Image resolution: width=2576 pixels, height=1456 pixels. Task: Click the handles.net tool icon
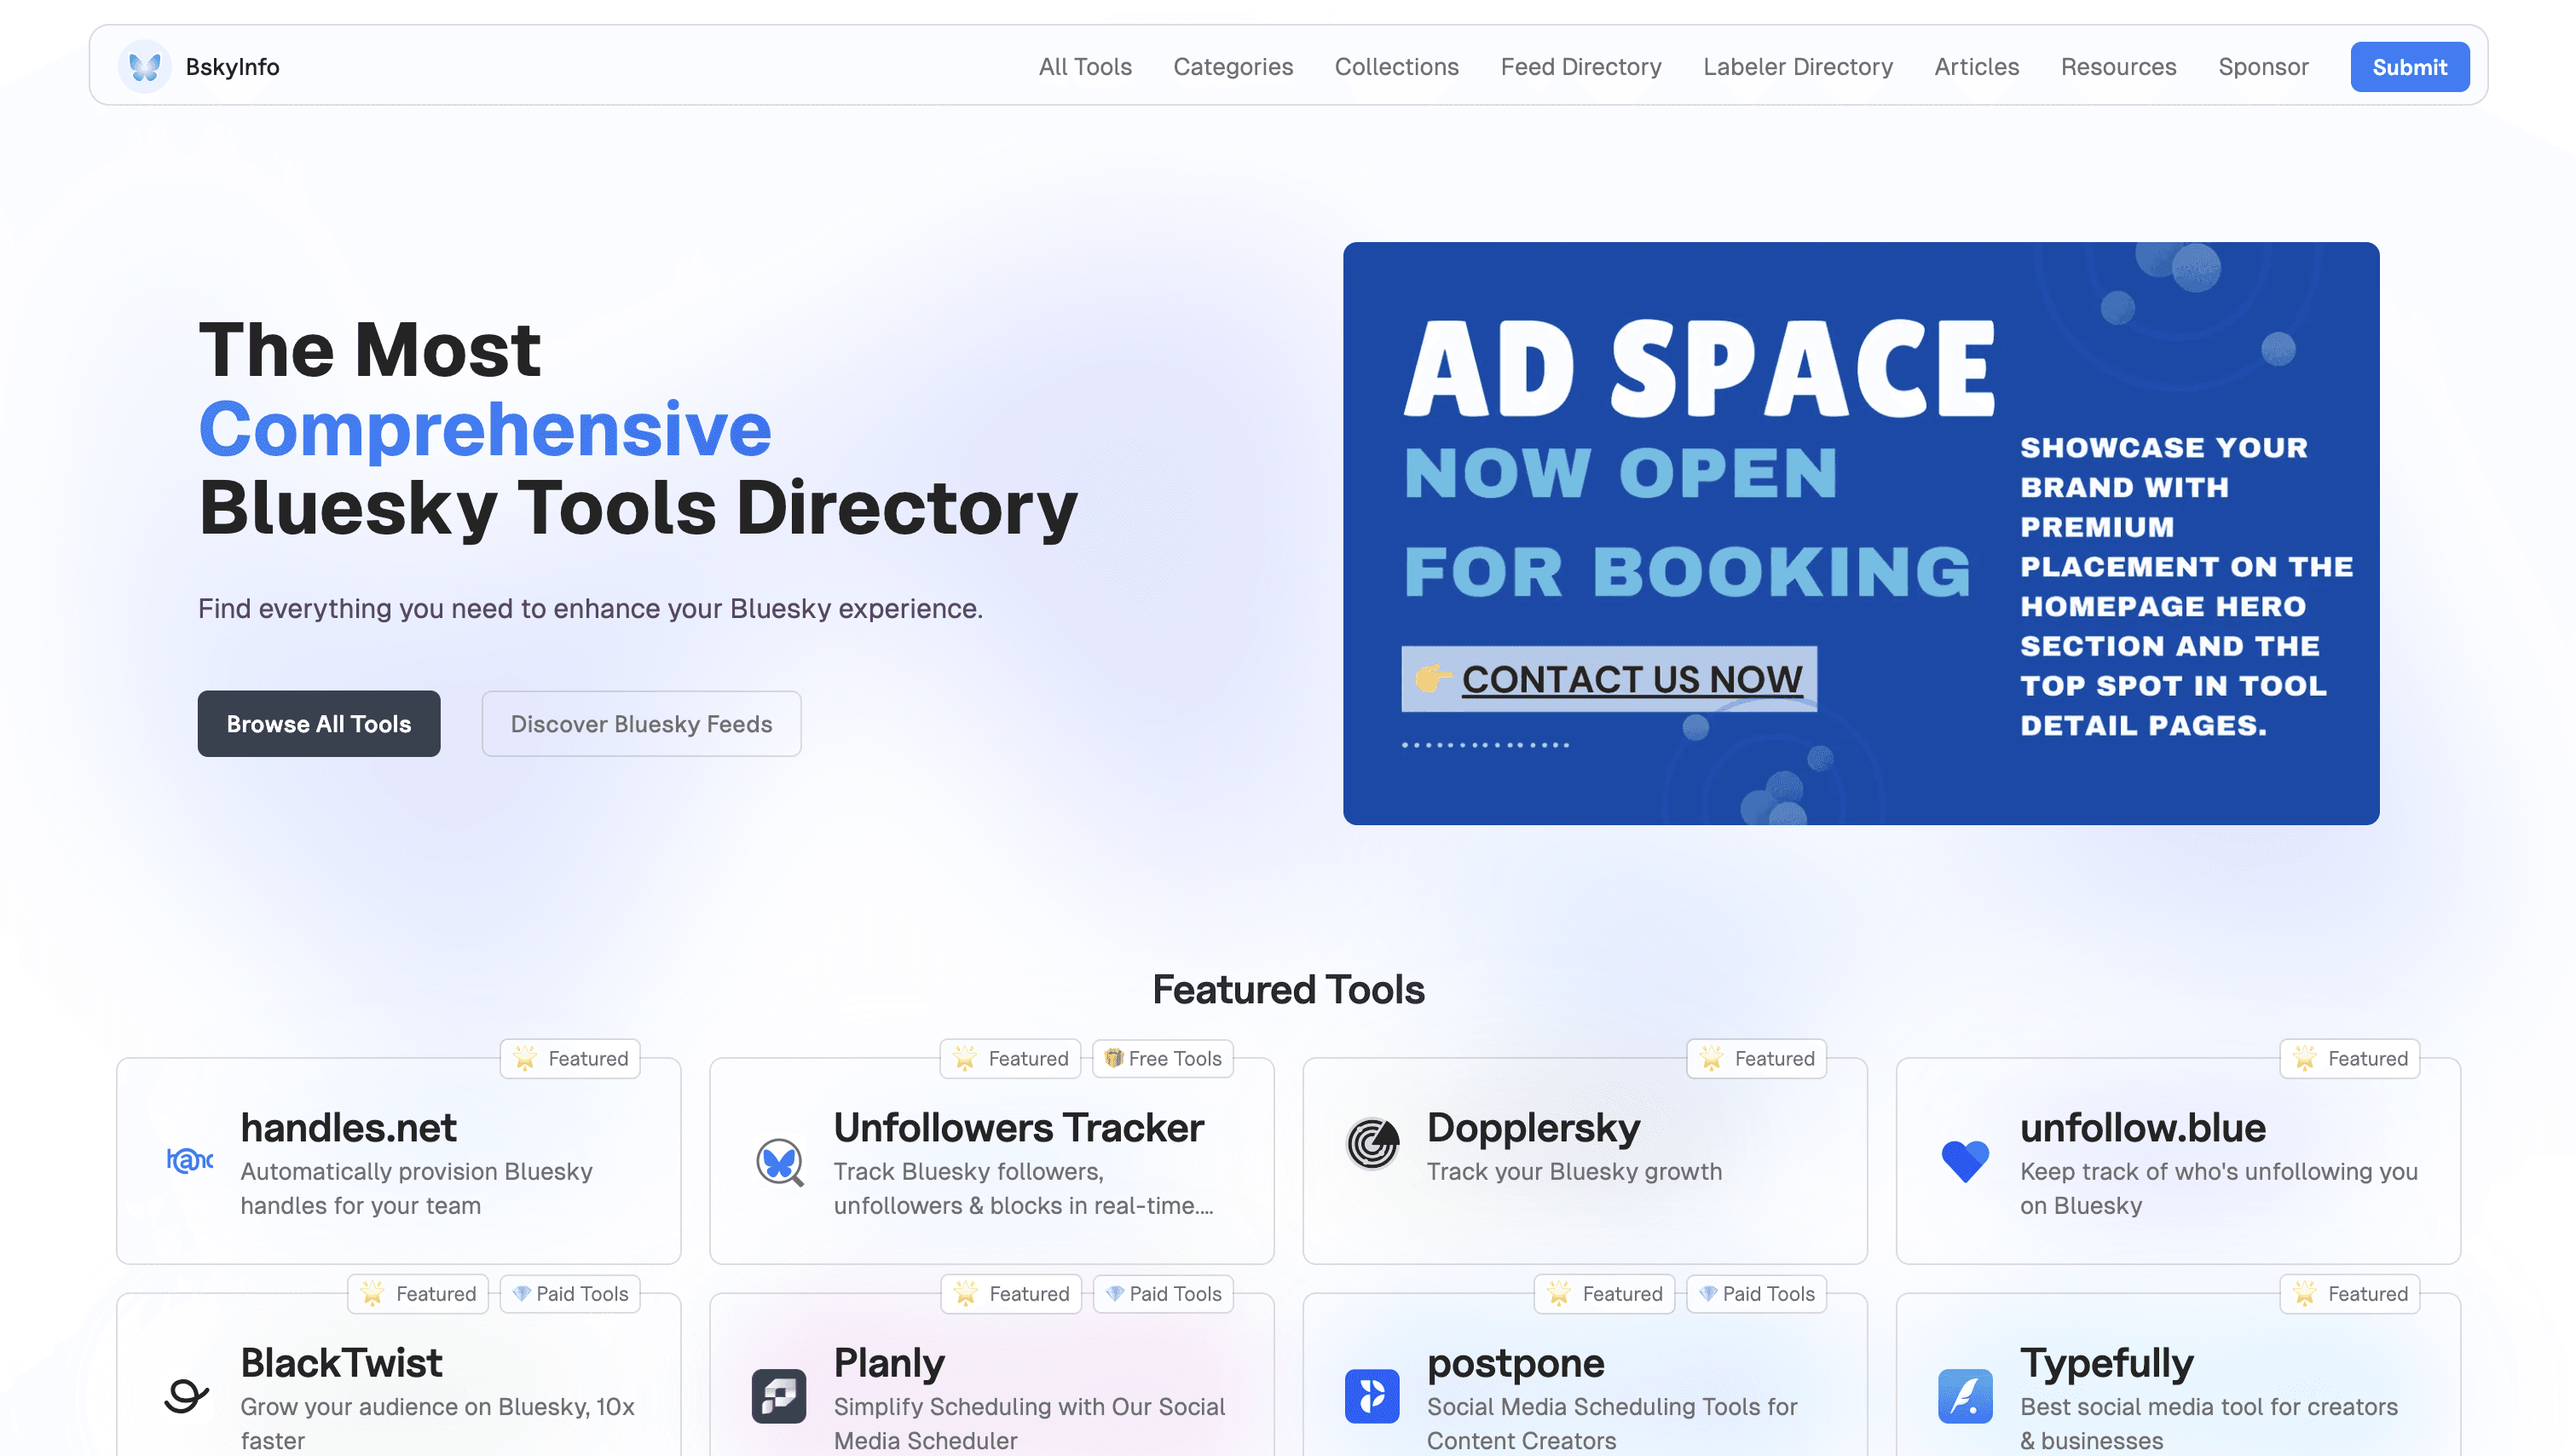189,1161
